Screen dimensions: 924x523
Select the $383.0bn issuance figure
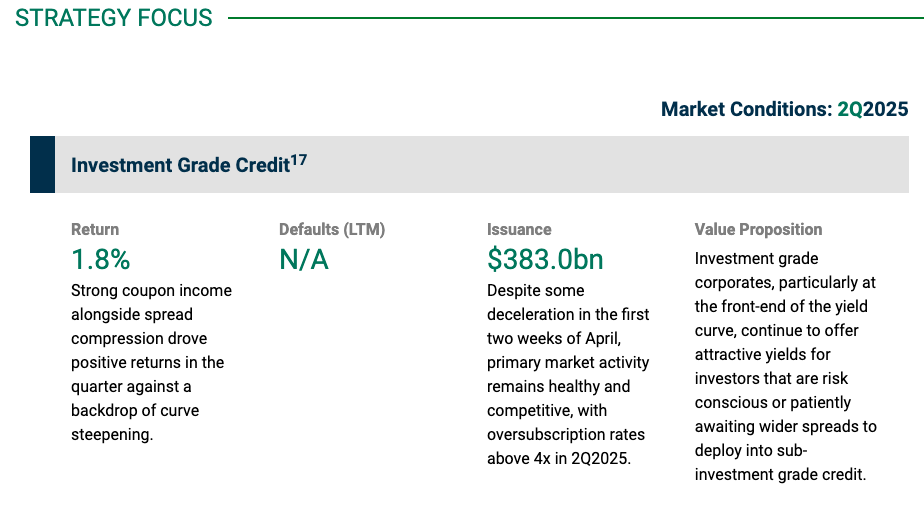(545, 260)
